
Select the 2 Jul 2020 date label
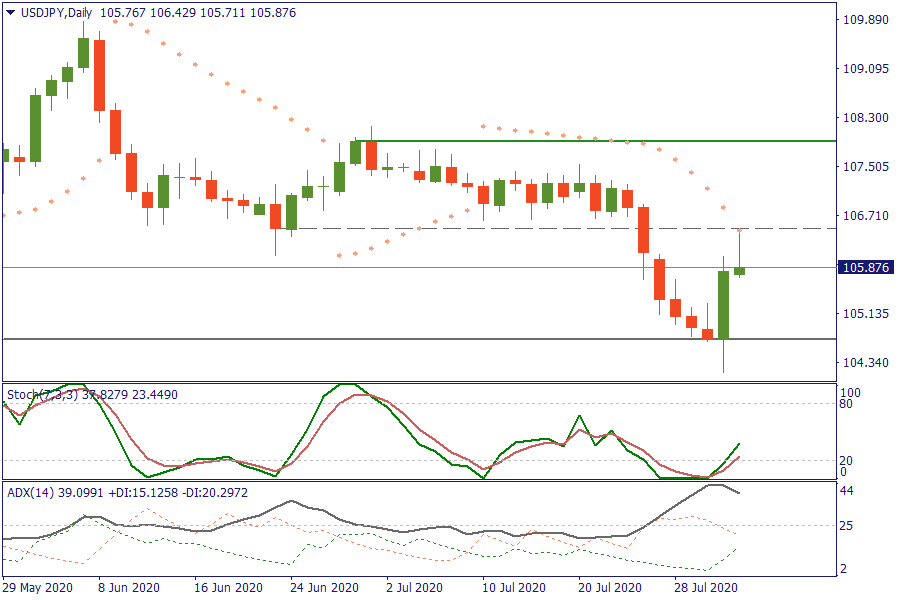click(414, 588)
